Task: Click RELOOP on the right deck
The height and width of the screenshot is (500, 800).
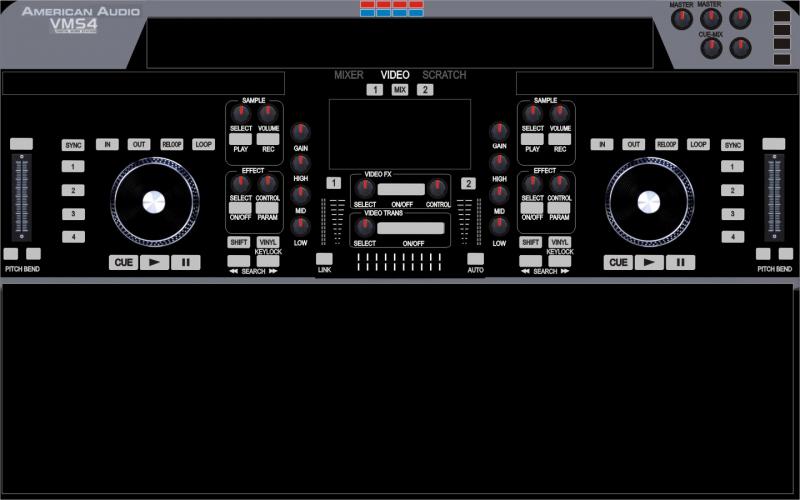Action: tap(666, 144)
